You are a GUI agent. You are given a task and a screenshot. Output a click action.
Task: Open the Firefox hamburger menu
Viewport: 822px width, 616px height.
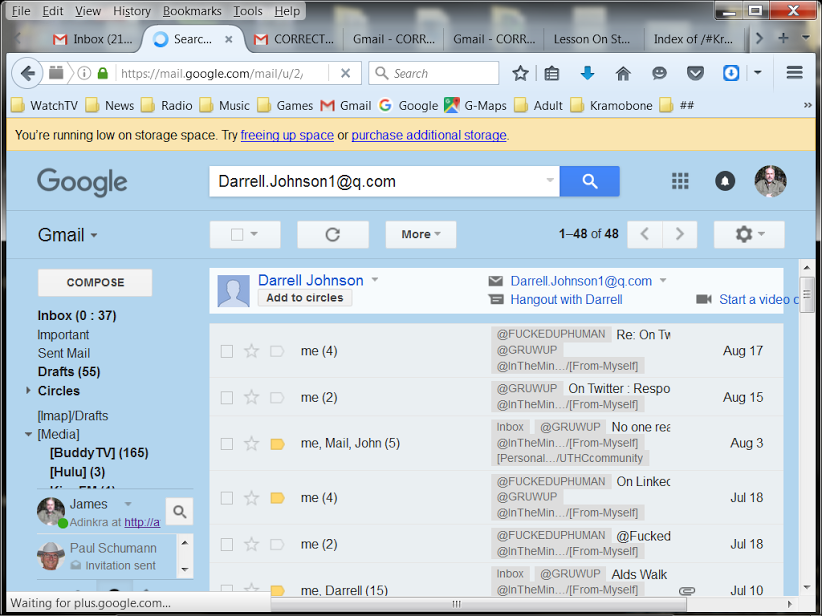coord(795,73)
